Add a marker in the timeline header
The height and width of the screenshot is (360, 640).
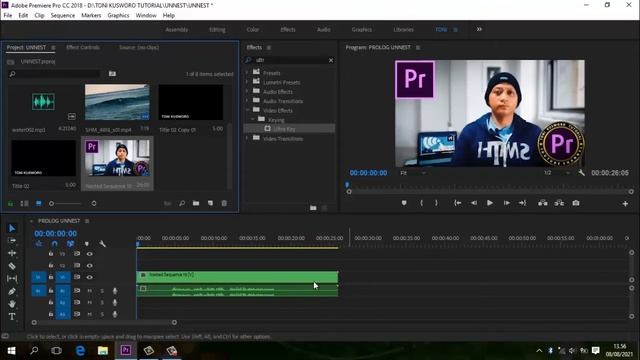[87, 244]
